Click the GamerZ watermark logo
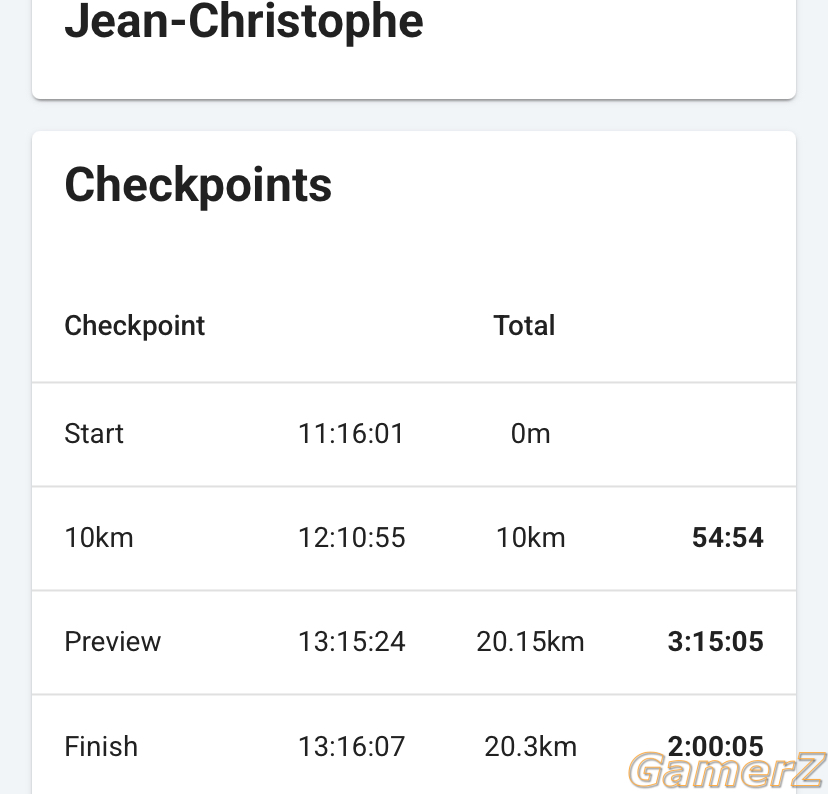The height and width of the screenshot is (794, 828). coord(728,771)
